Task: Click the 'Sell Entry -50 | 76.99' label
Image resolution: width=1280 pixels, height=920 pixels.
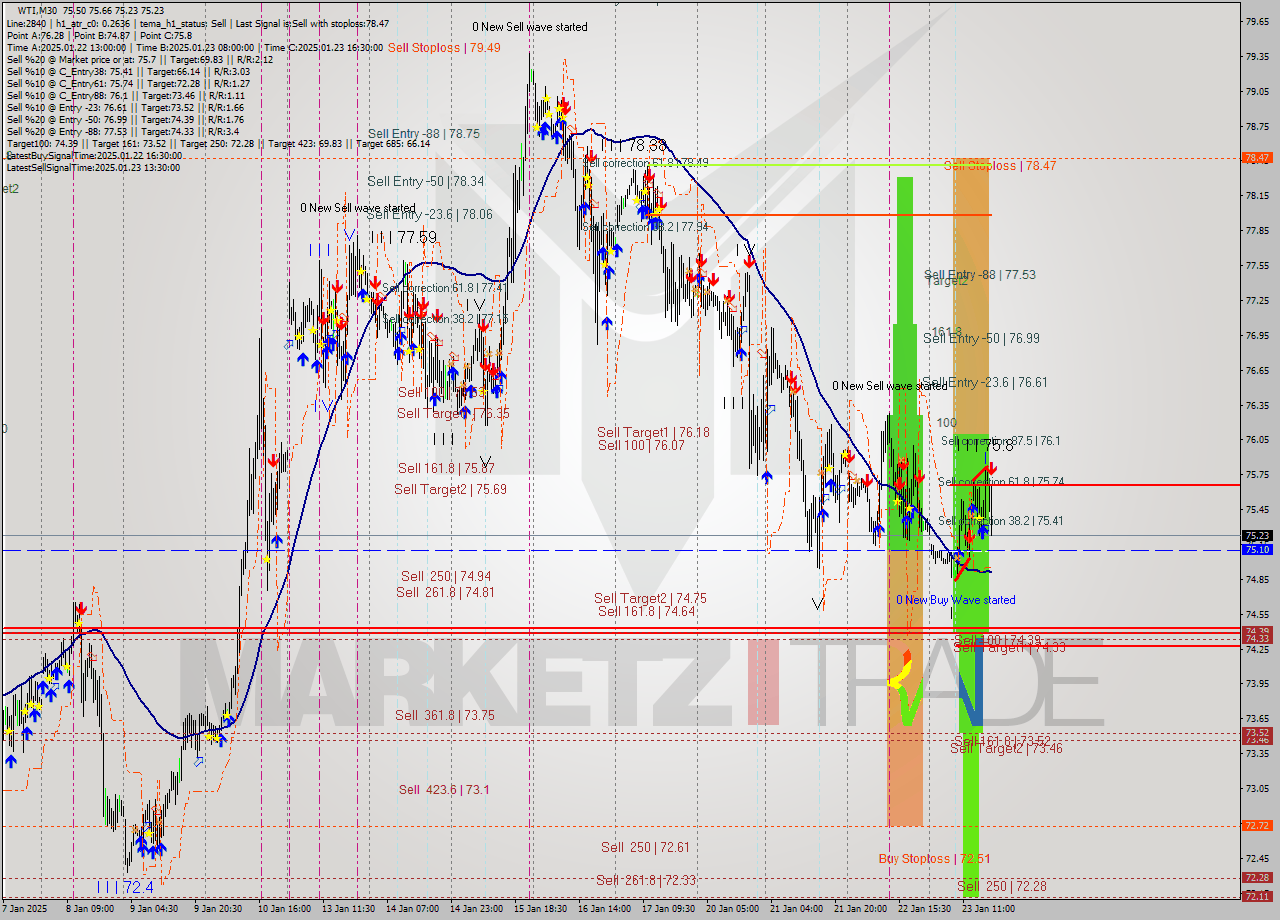Action: [x=981, y=339]
